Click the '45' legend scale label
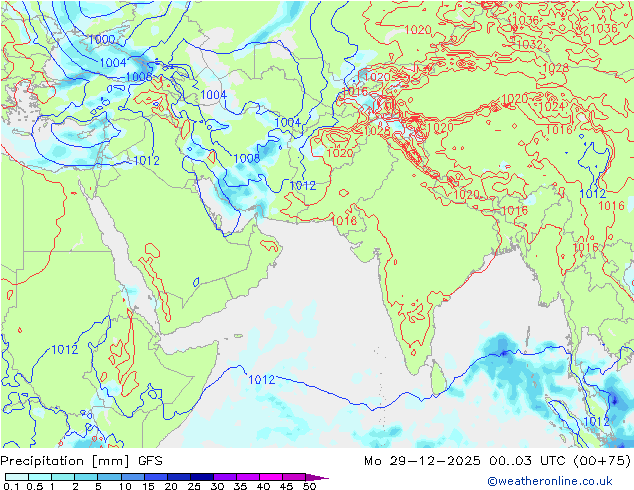 [286, 486]
